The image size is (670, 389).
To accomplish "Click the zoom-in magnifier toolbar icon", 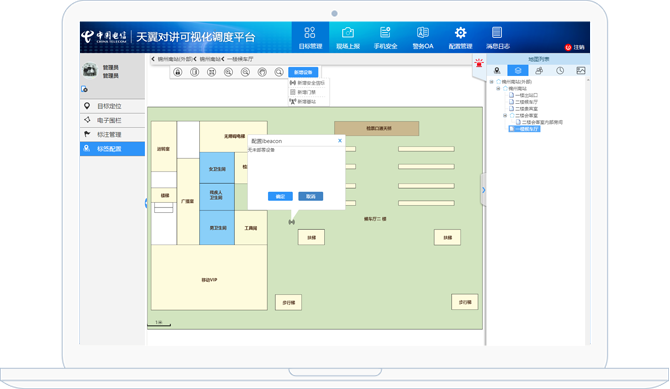I will click(x=228, y=72).
